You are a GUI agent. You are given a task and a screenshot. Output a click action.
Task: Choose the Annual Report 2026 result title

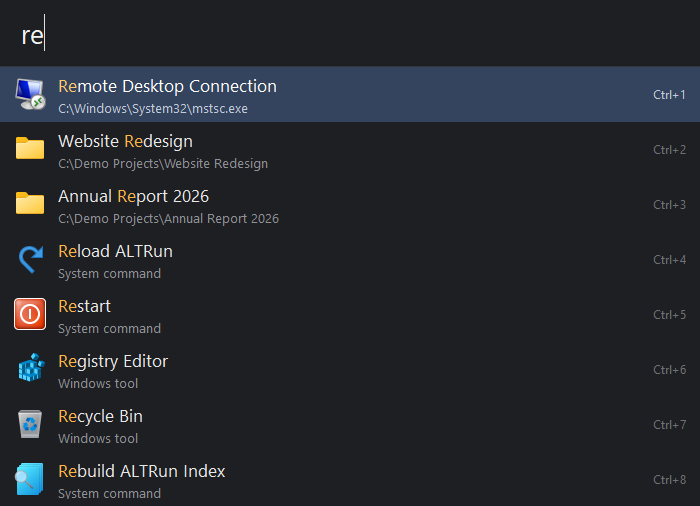[133, 196]
